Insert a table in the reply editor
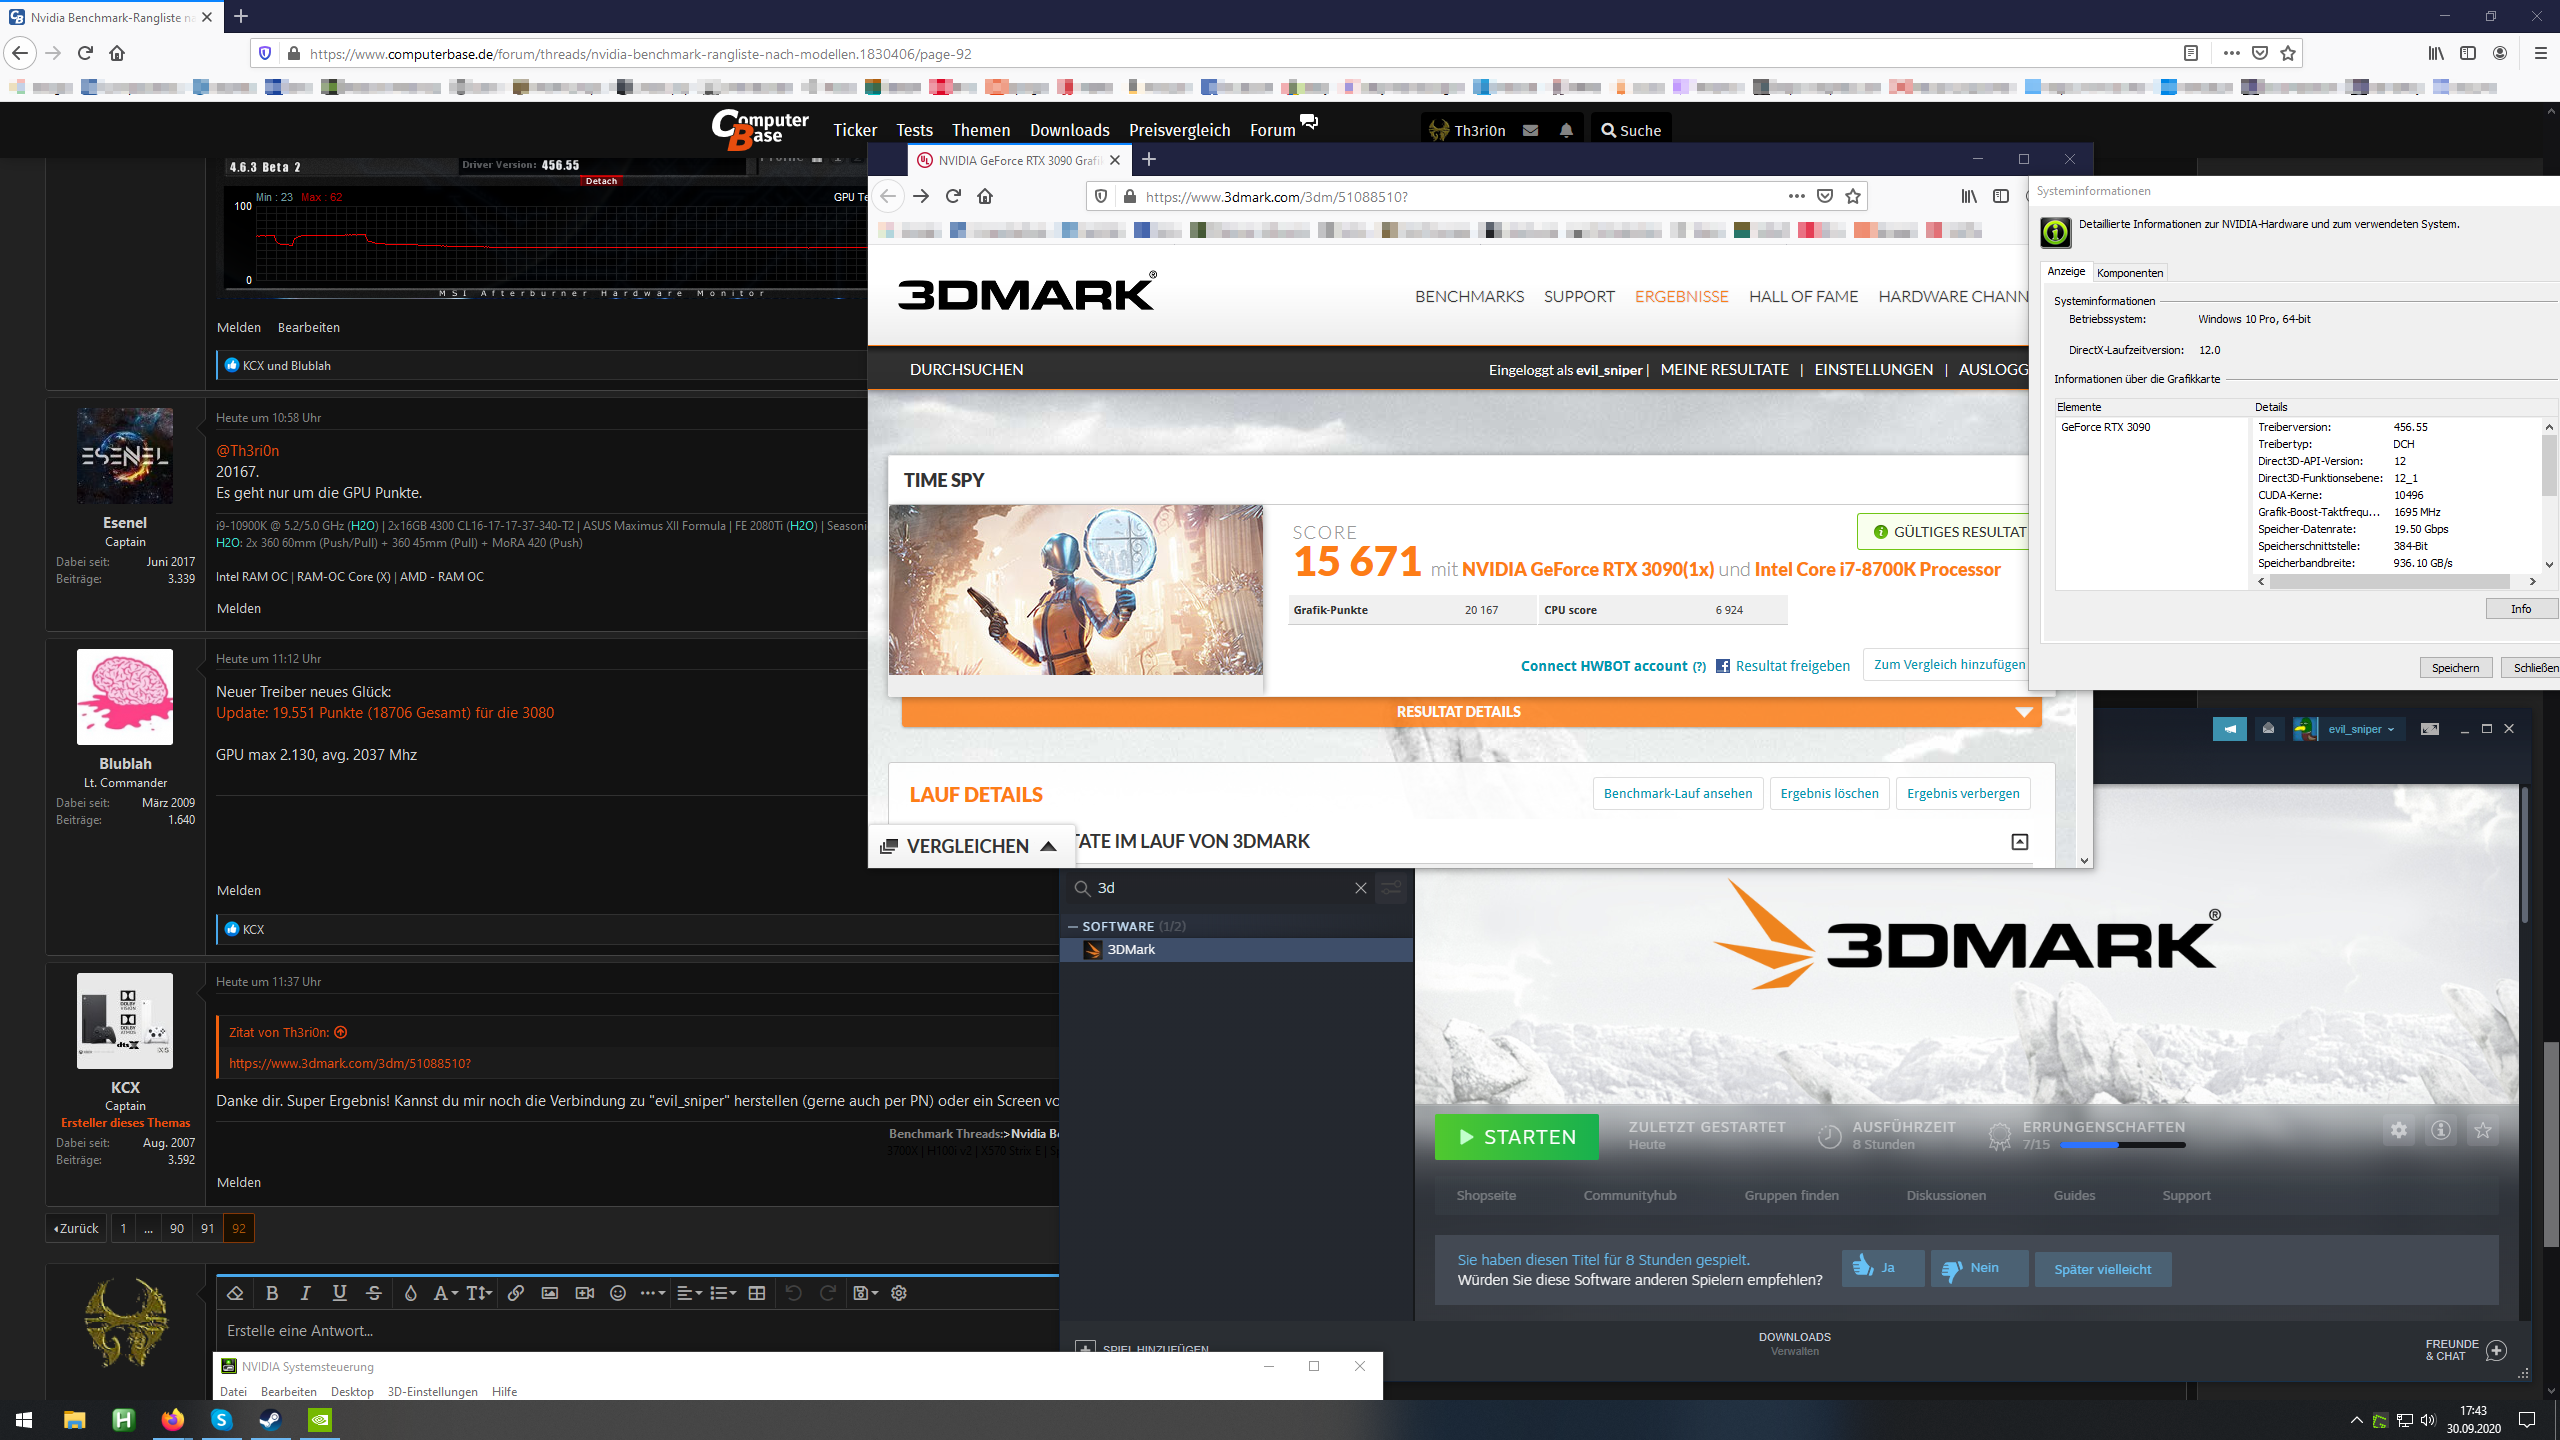This screenshot has width=2560, height=1440. pyautogui.click(x=757, y=1293)
